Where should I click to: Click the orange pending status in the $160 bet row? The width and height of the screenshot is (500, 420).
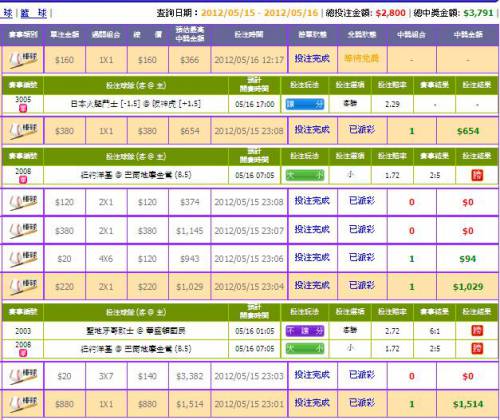click(362, 59)
